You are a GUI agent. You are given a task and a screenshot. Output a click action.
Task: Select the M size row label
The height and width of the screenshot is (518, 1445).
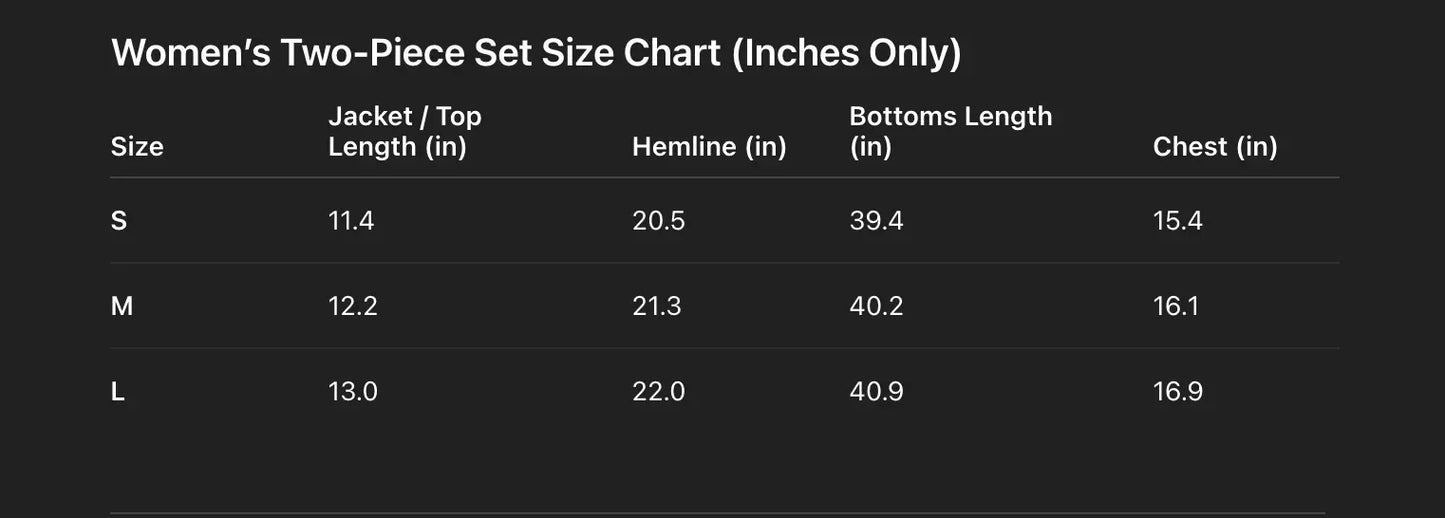pyautogui.click(x=122, y=306)
